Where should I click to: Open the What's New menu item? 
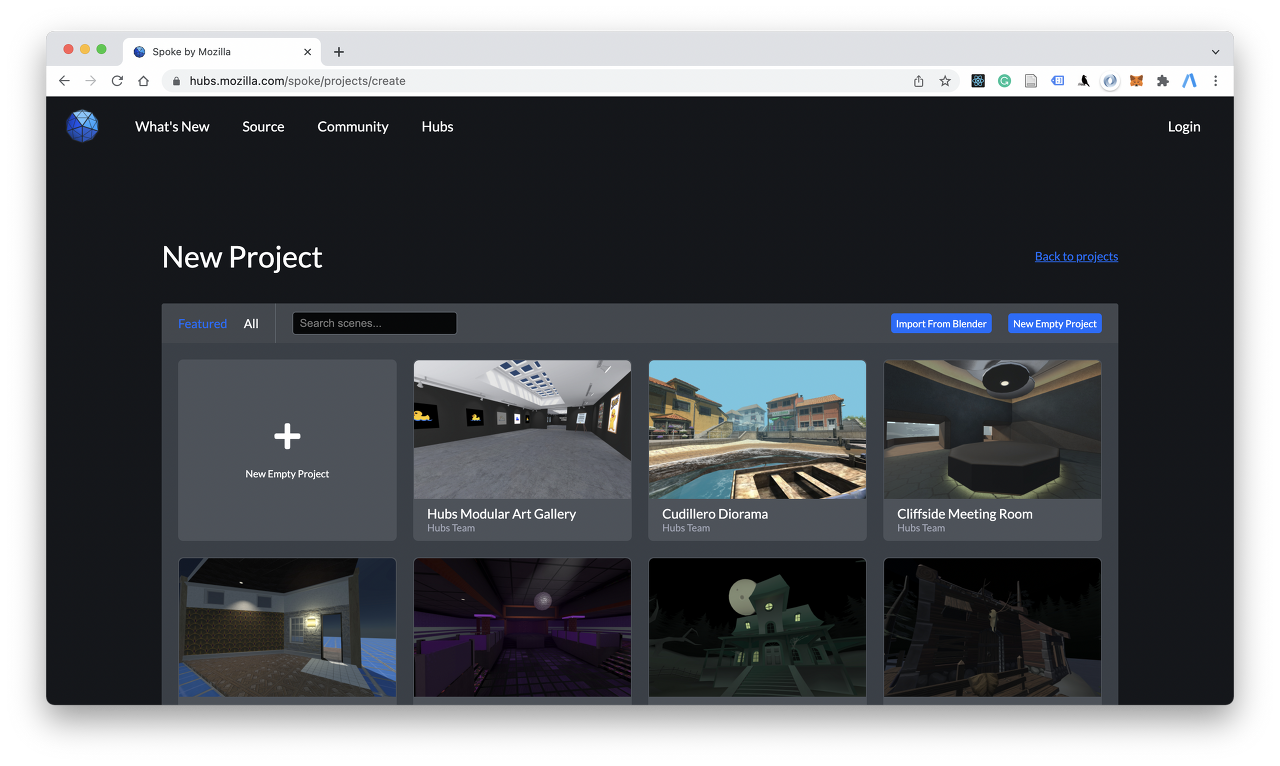pos(172,126)
